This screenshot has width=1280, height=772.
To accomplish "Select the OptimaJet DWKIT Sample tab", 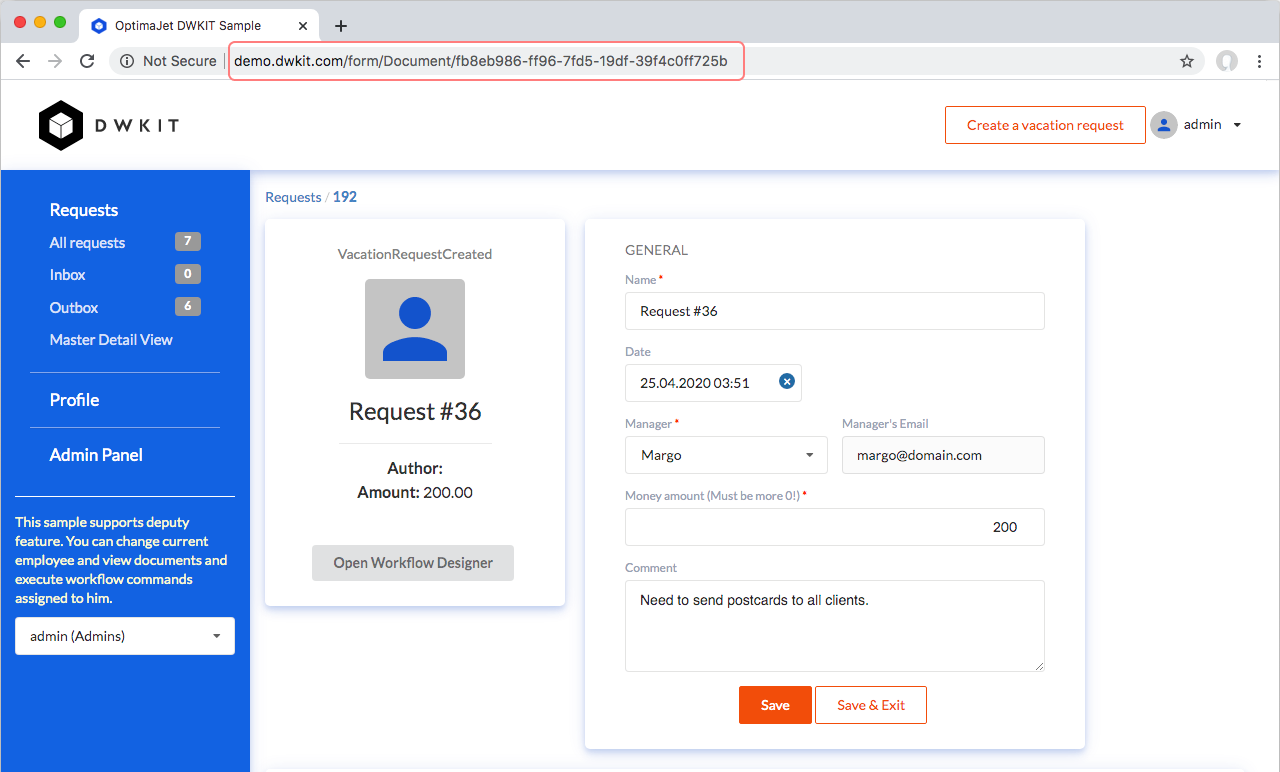I will pyautogui.click(x=200, y=25).
